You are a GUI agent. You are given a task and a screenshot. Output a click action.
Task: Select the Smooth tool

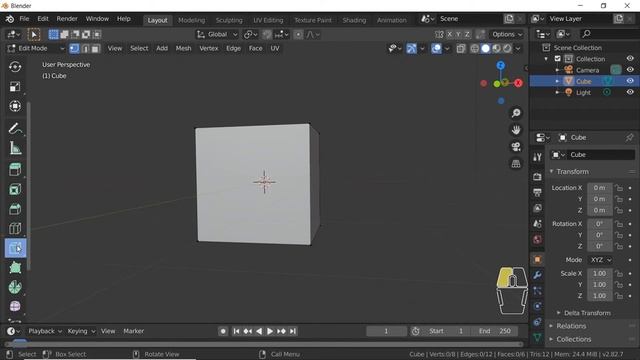pos(15,306)
